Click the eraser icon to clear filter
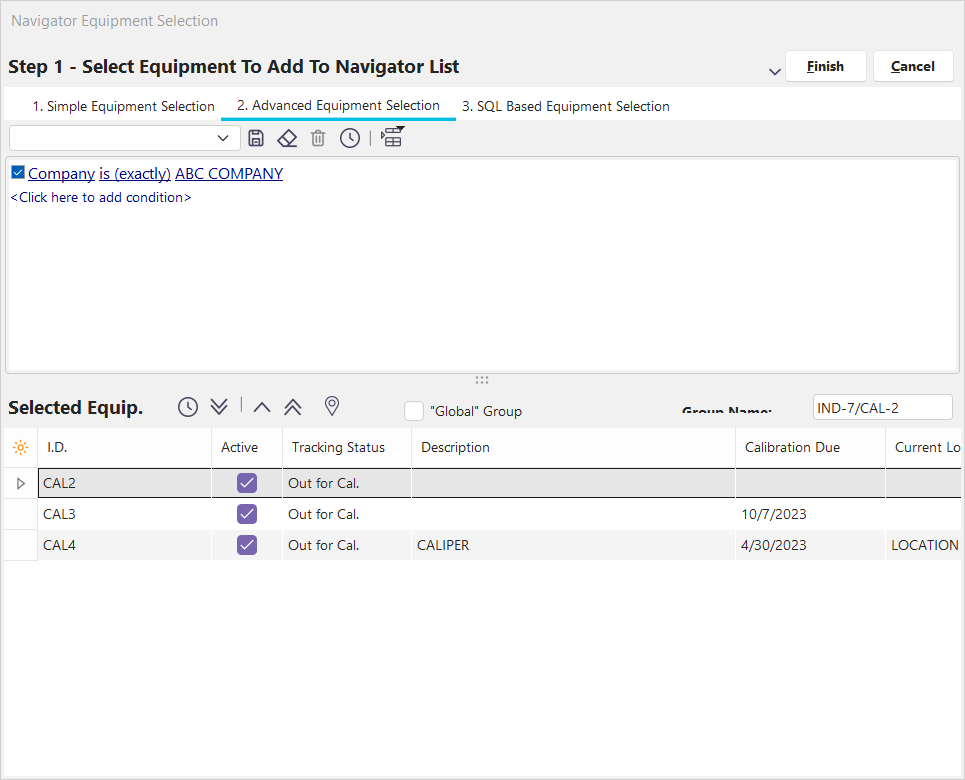The image size is (965, 780). click(x=287, y=138)
